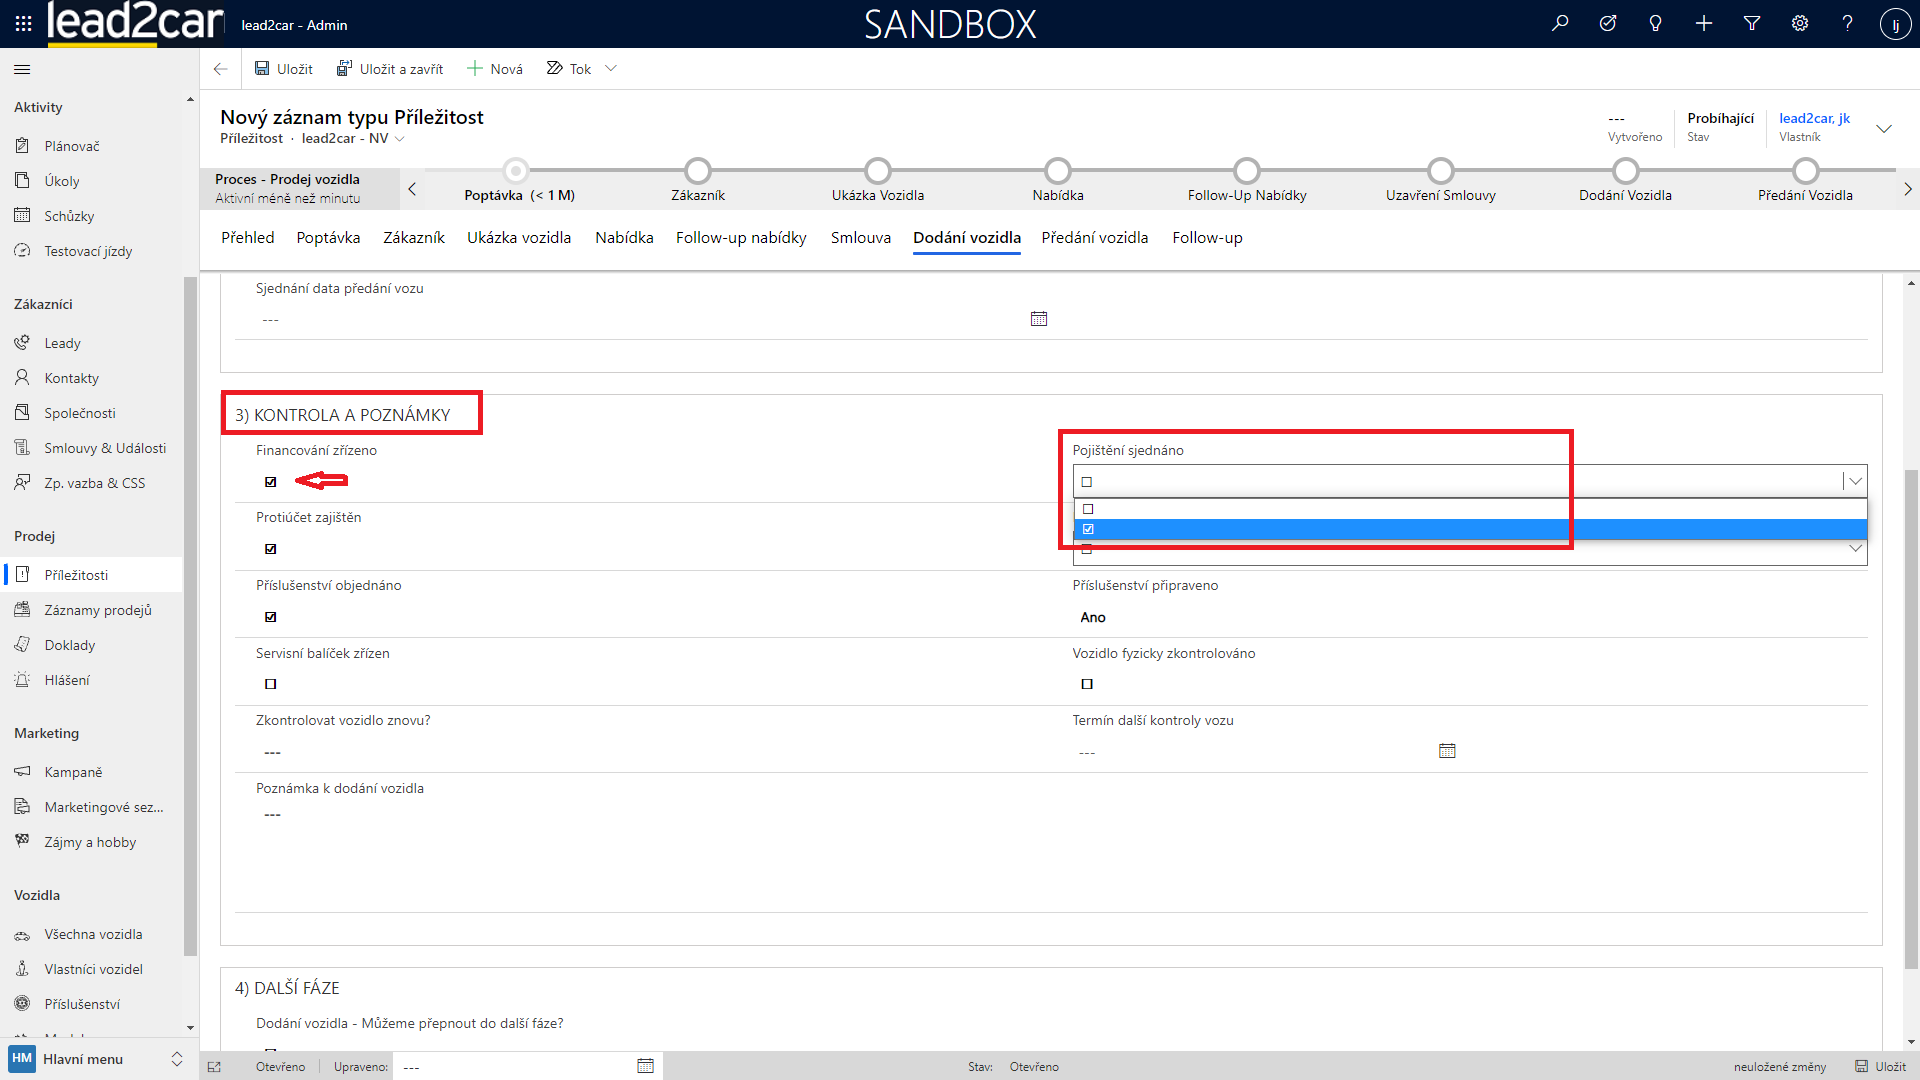Uncheck the Financování zřízeno checkbox
The image size is (1920, 1080).
pos(270,482)
